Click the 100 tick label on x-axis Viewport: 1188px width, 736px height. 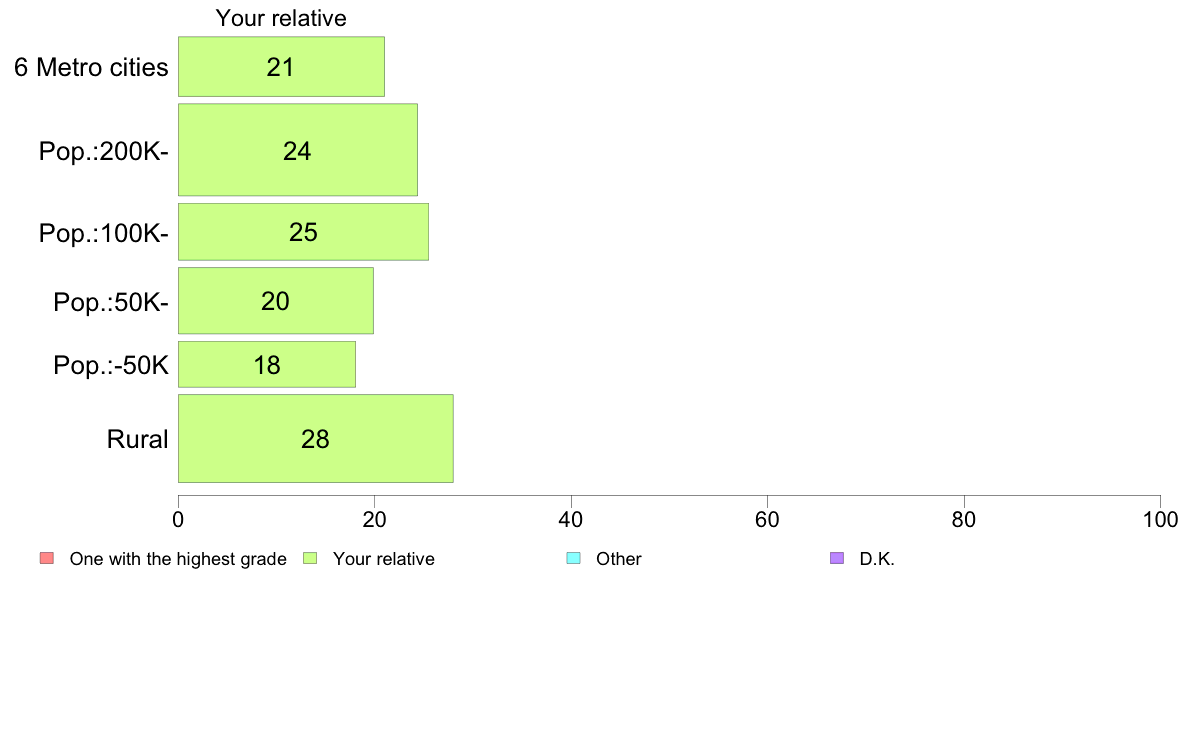1161,519
